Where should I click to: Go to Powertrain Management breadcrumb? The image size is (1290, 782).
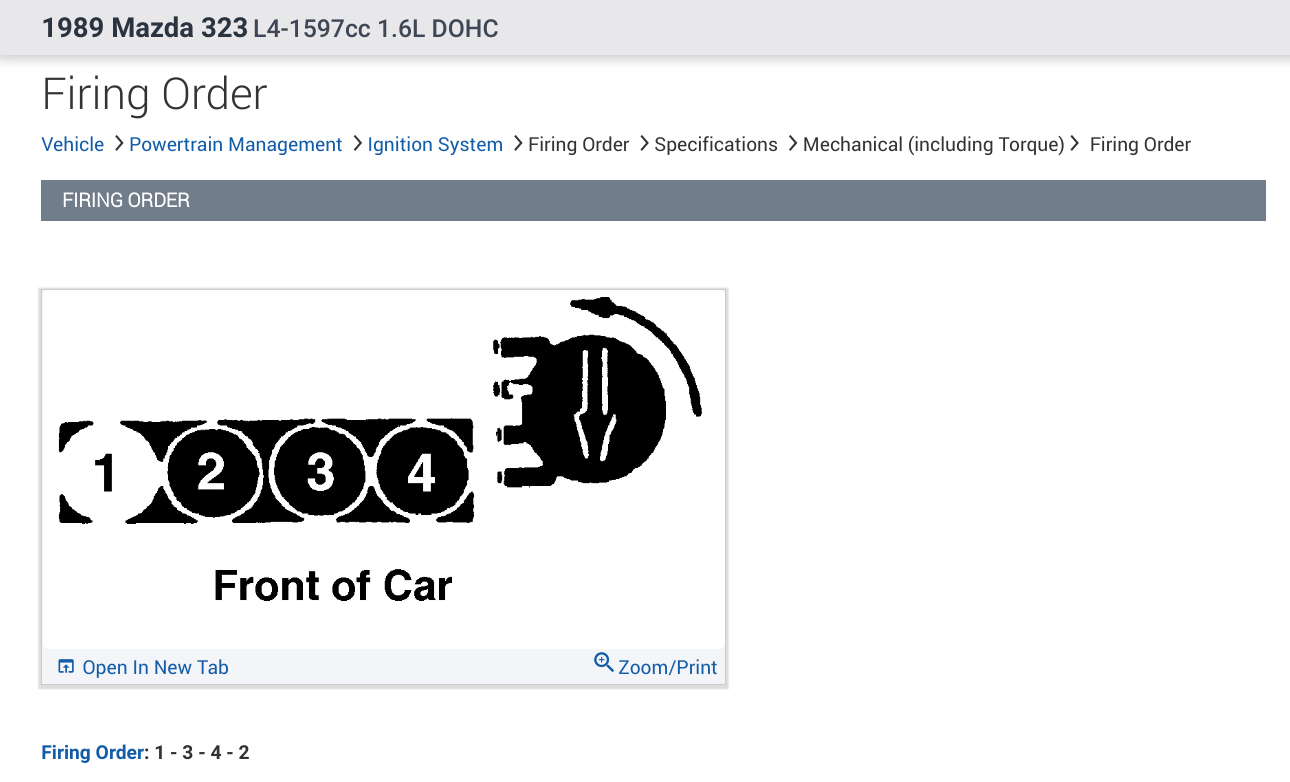[236, 144]
